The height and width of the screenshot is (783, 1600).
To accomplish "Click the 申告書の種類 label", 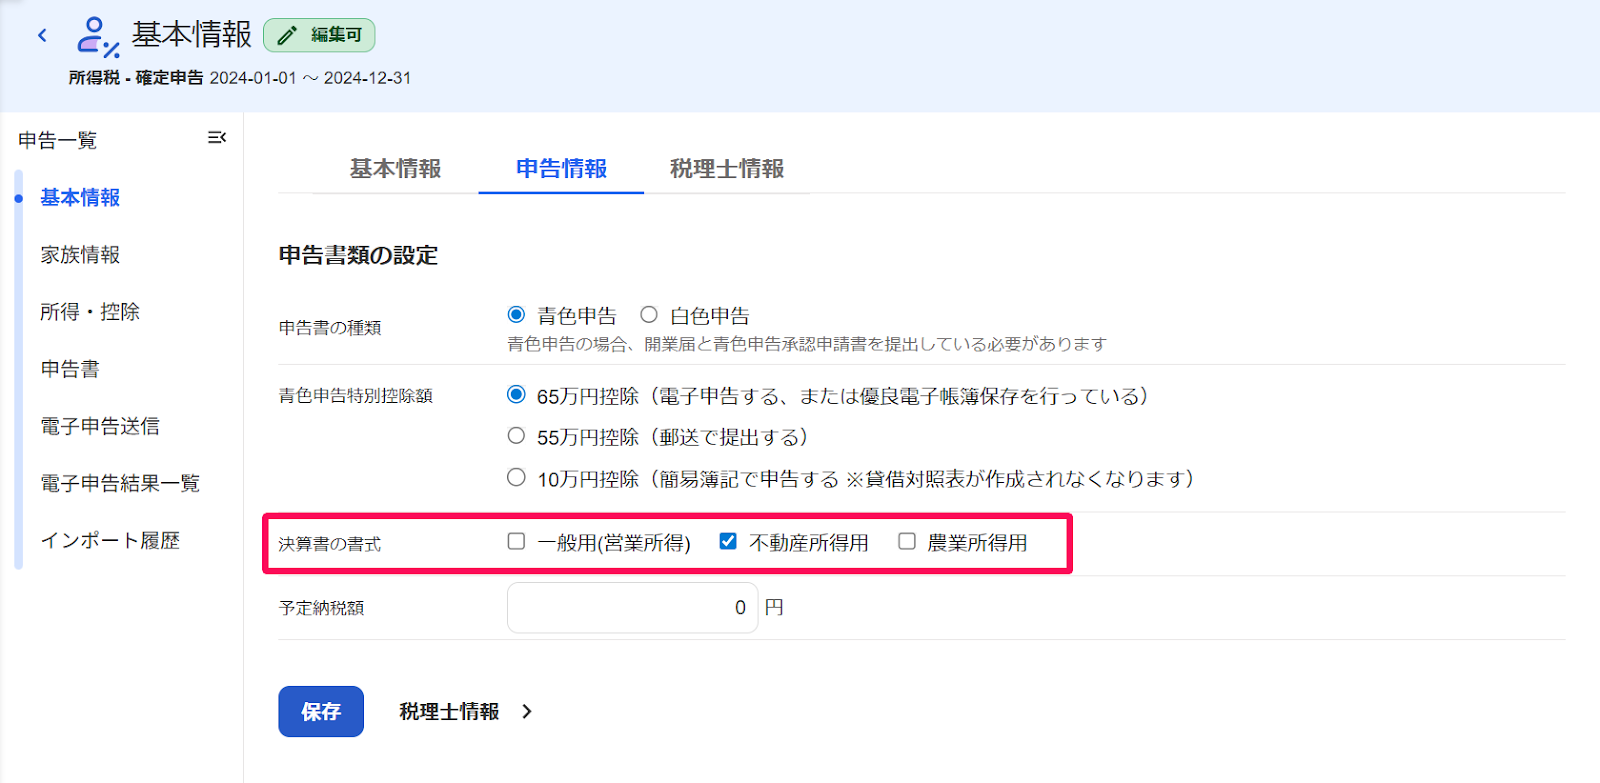I will tap(329, 328).
